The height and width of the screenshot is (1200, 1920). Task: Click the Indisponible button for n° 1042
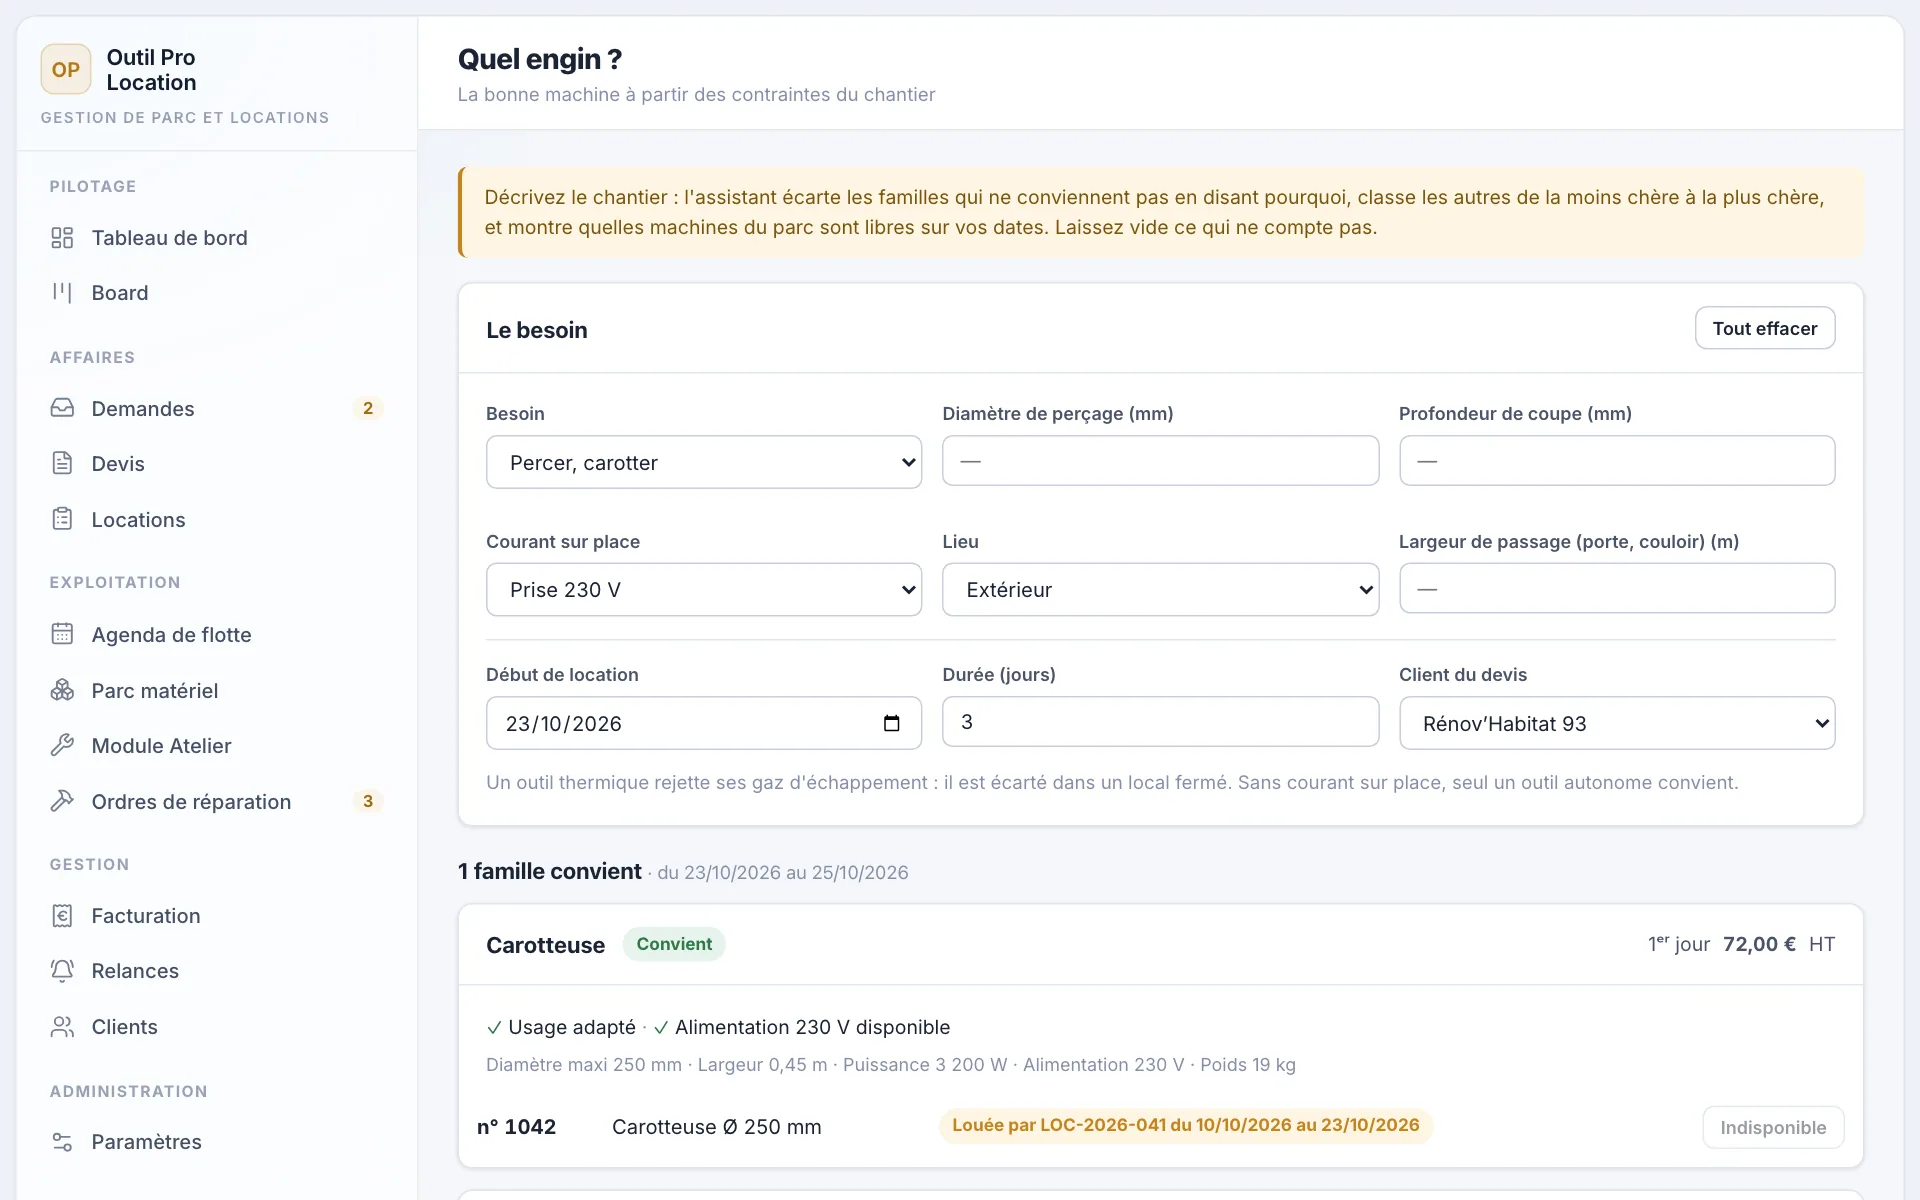pos(1773,1127)
